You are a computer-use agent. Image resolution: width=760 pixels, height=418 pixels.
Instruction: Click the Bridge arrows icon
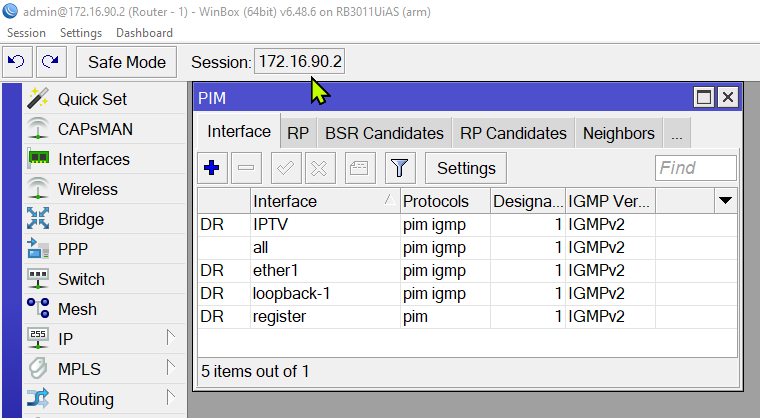pyautogui.click(x=38, y=219)
